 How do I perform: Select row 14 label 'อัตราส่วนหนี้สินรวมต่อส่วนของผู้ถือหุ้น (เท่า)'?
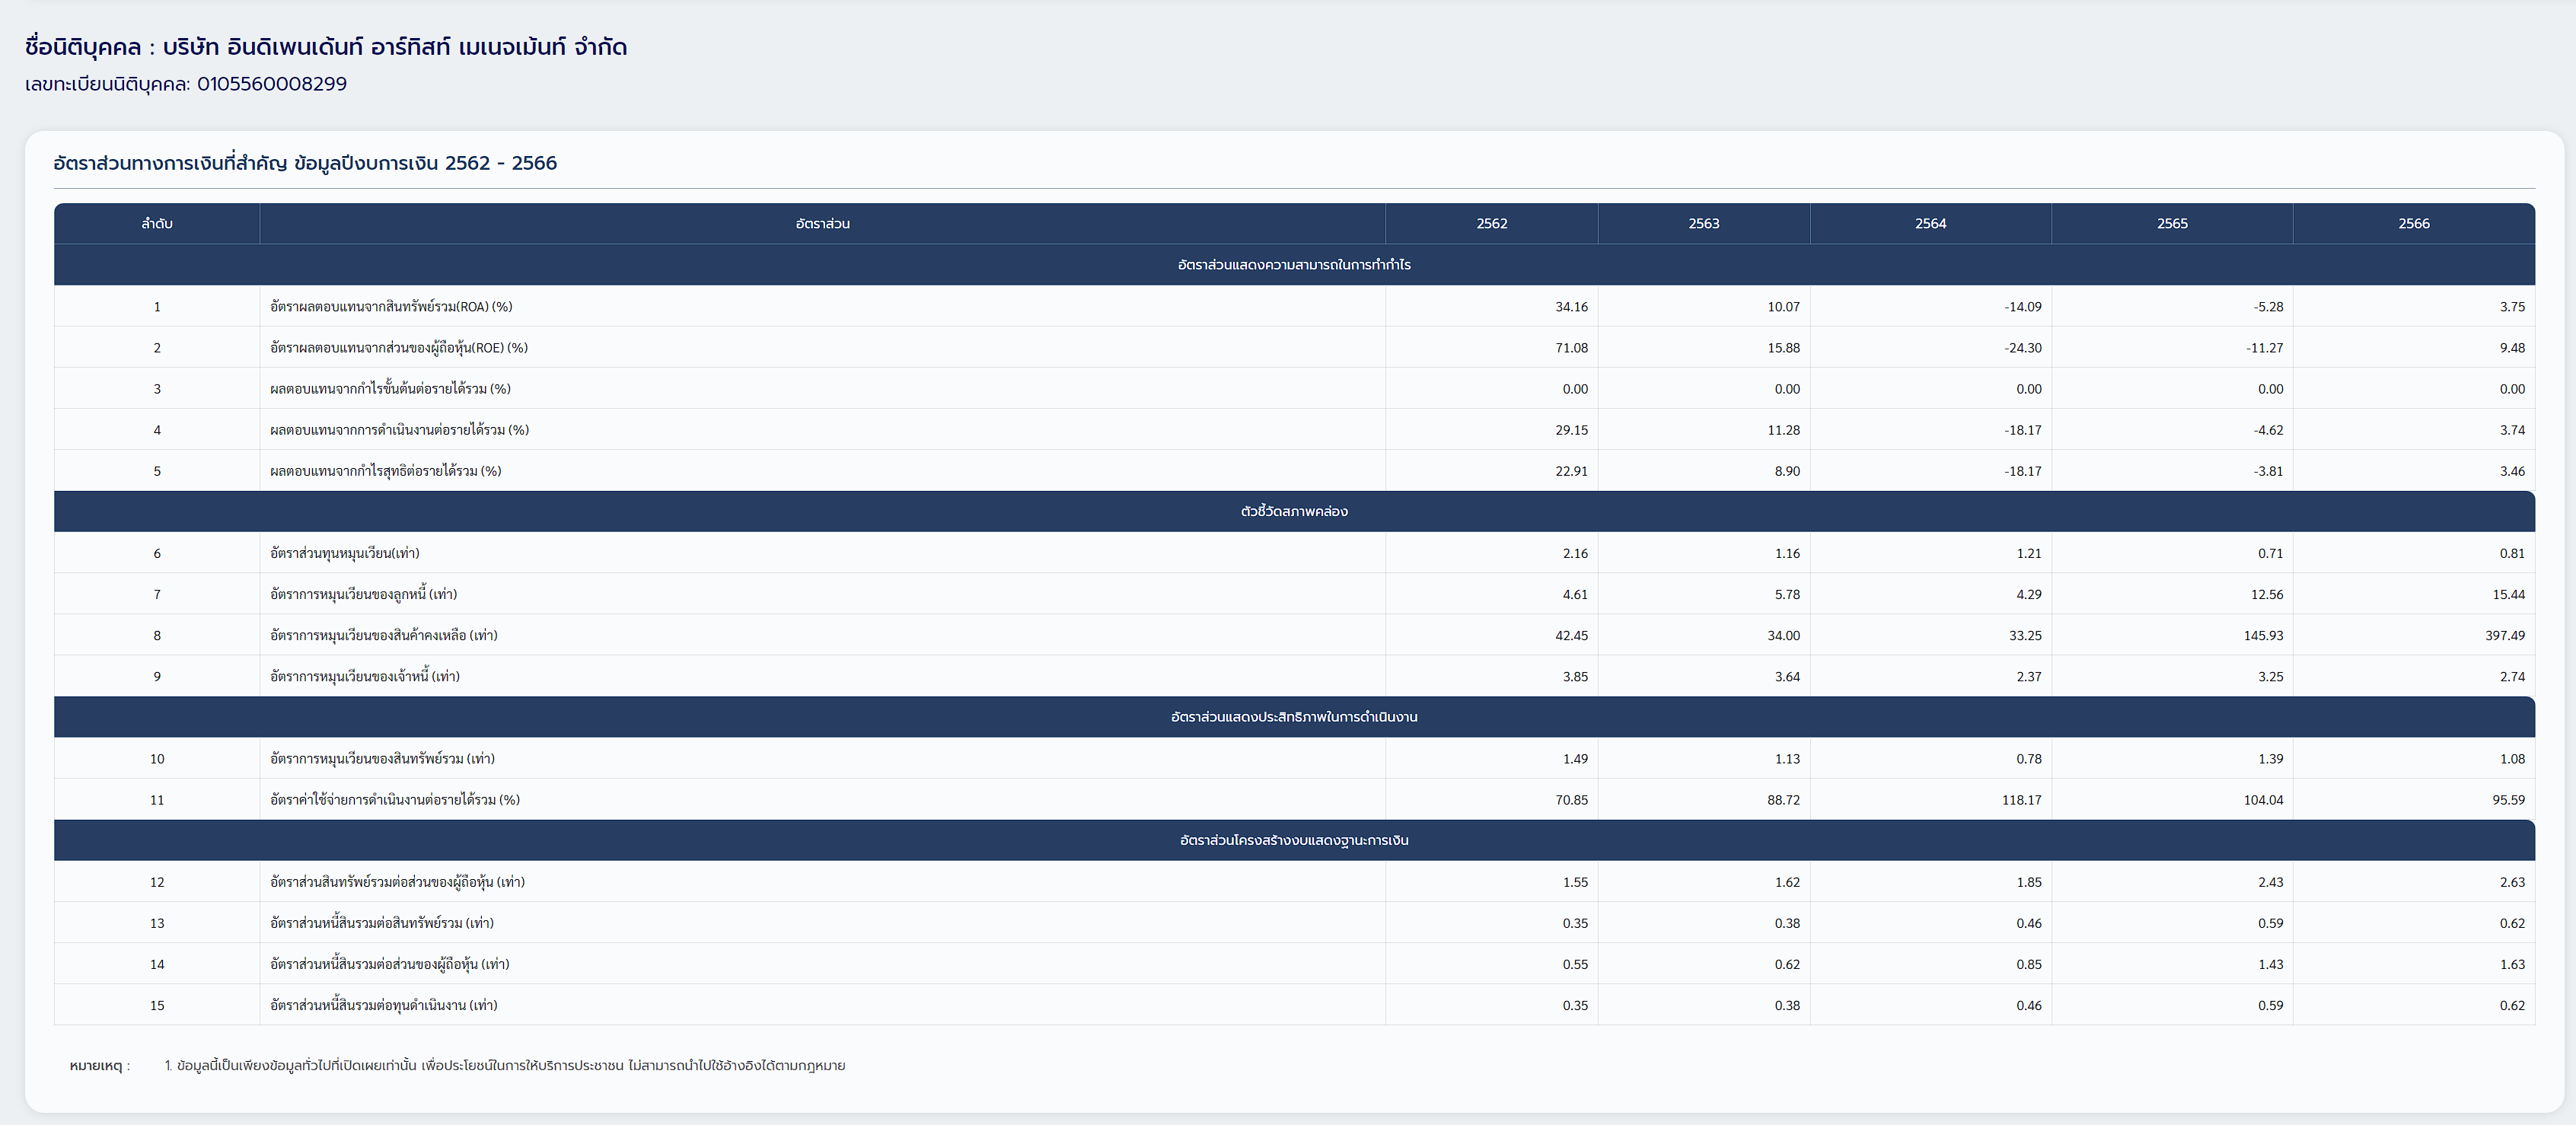coord(390,964)
